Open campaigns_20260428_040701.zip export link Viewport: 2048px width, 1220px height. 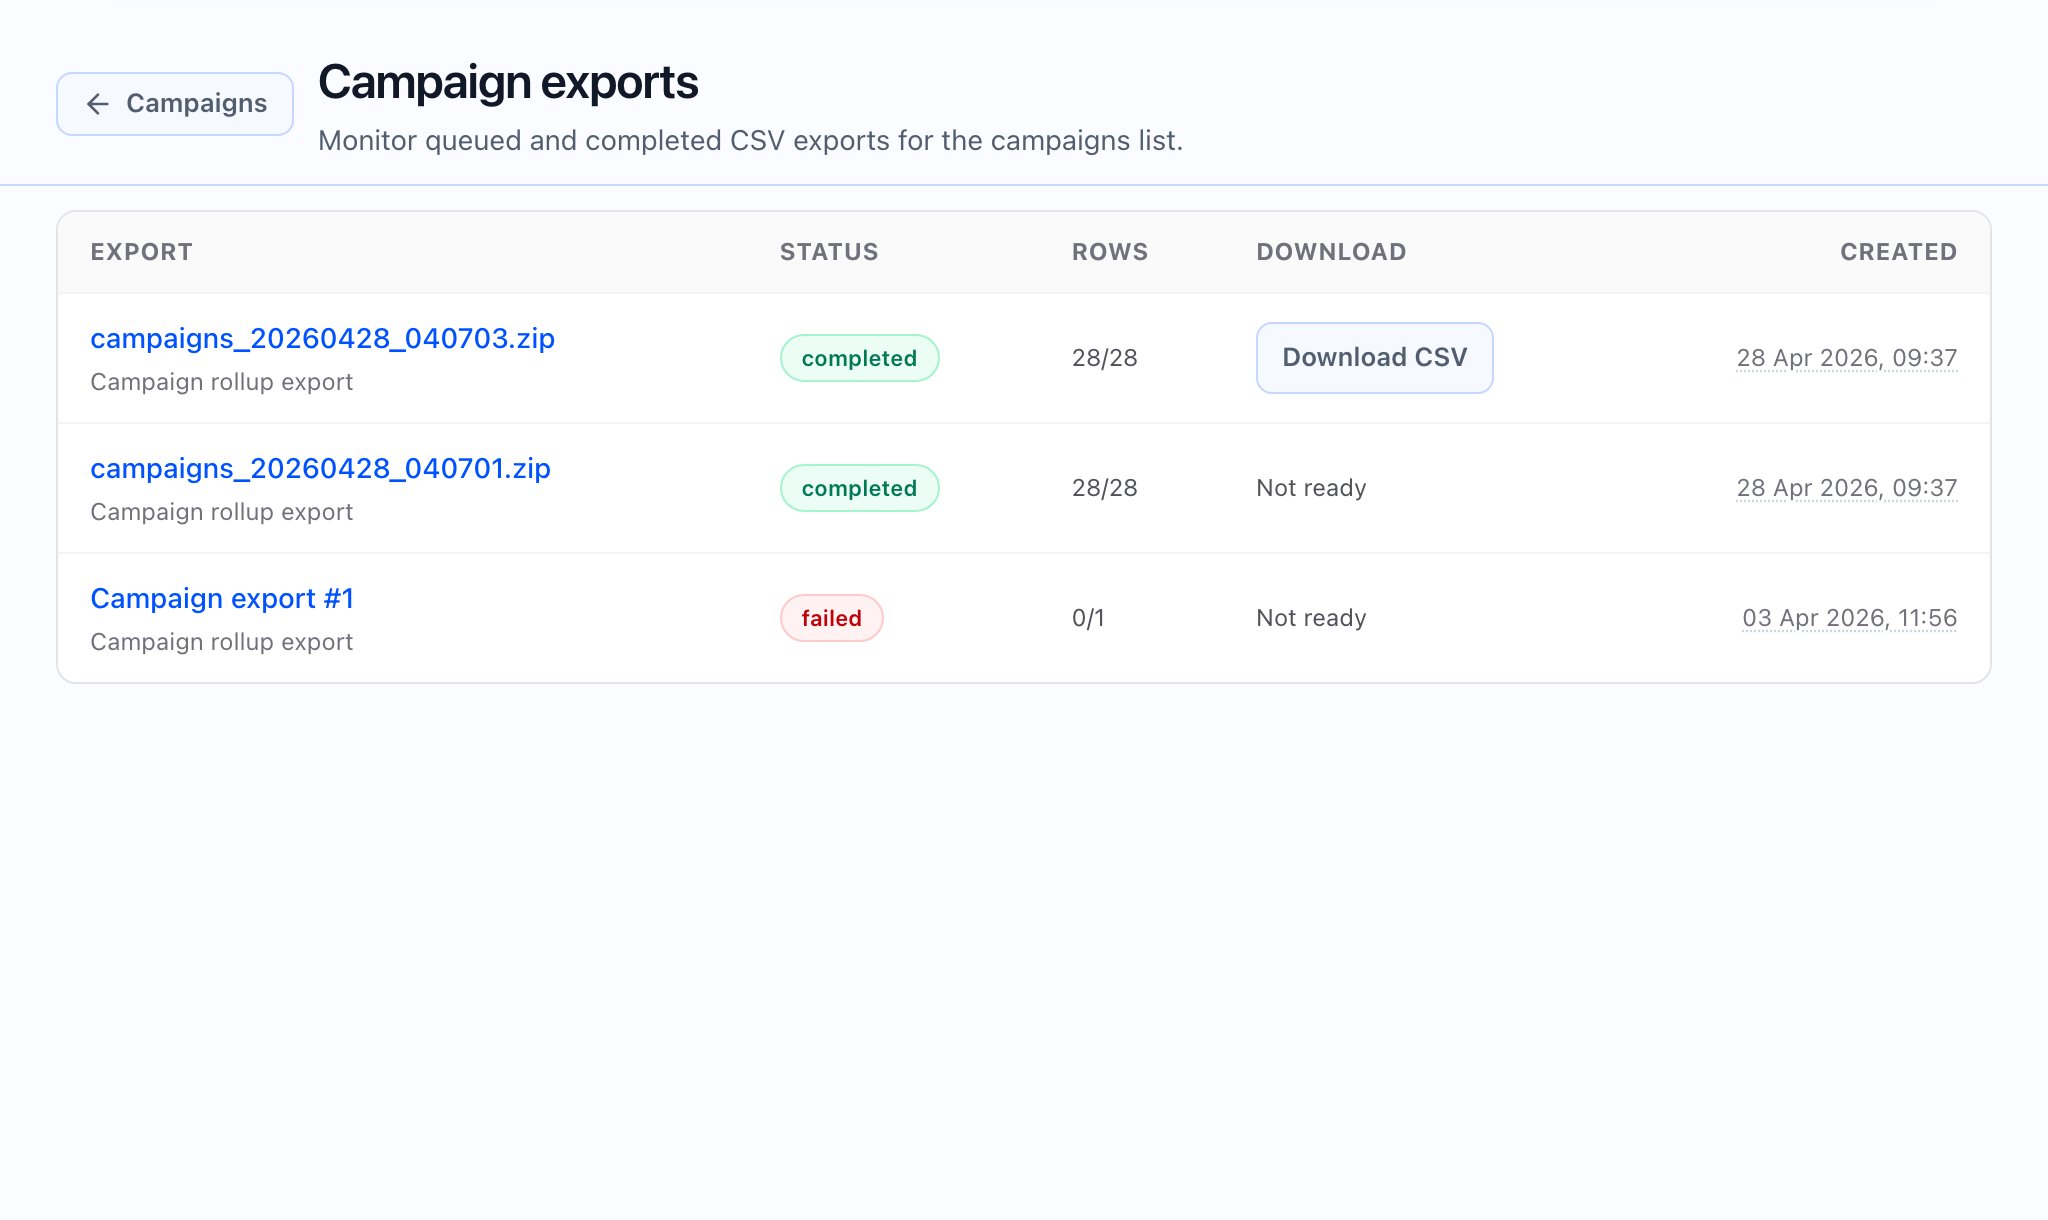[320, 469]
